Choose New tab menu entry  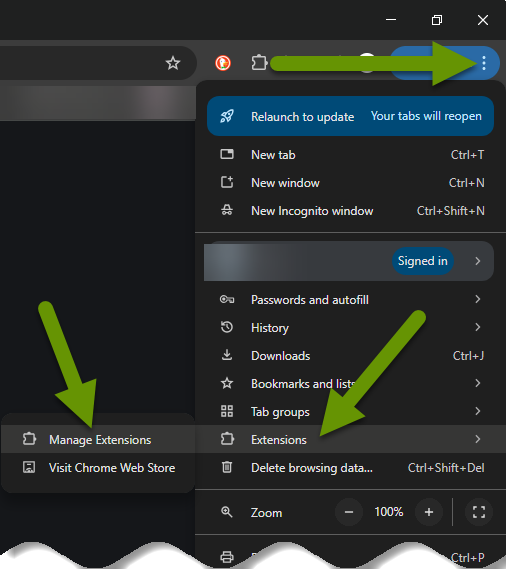point(350,155)
